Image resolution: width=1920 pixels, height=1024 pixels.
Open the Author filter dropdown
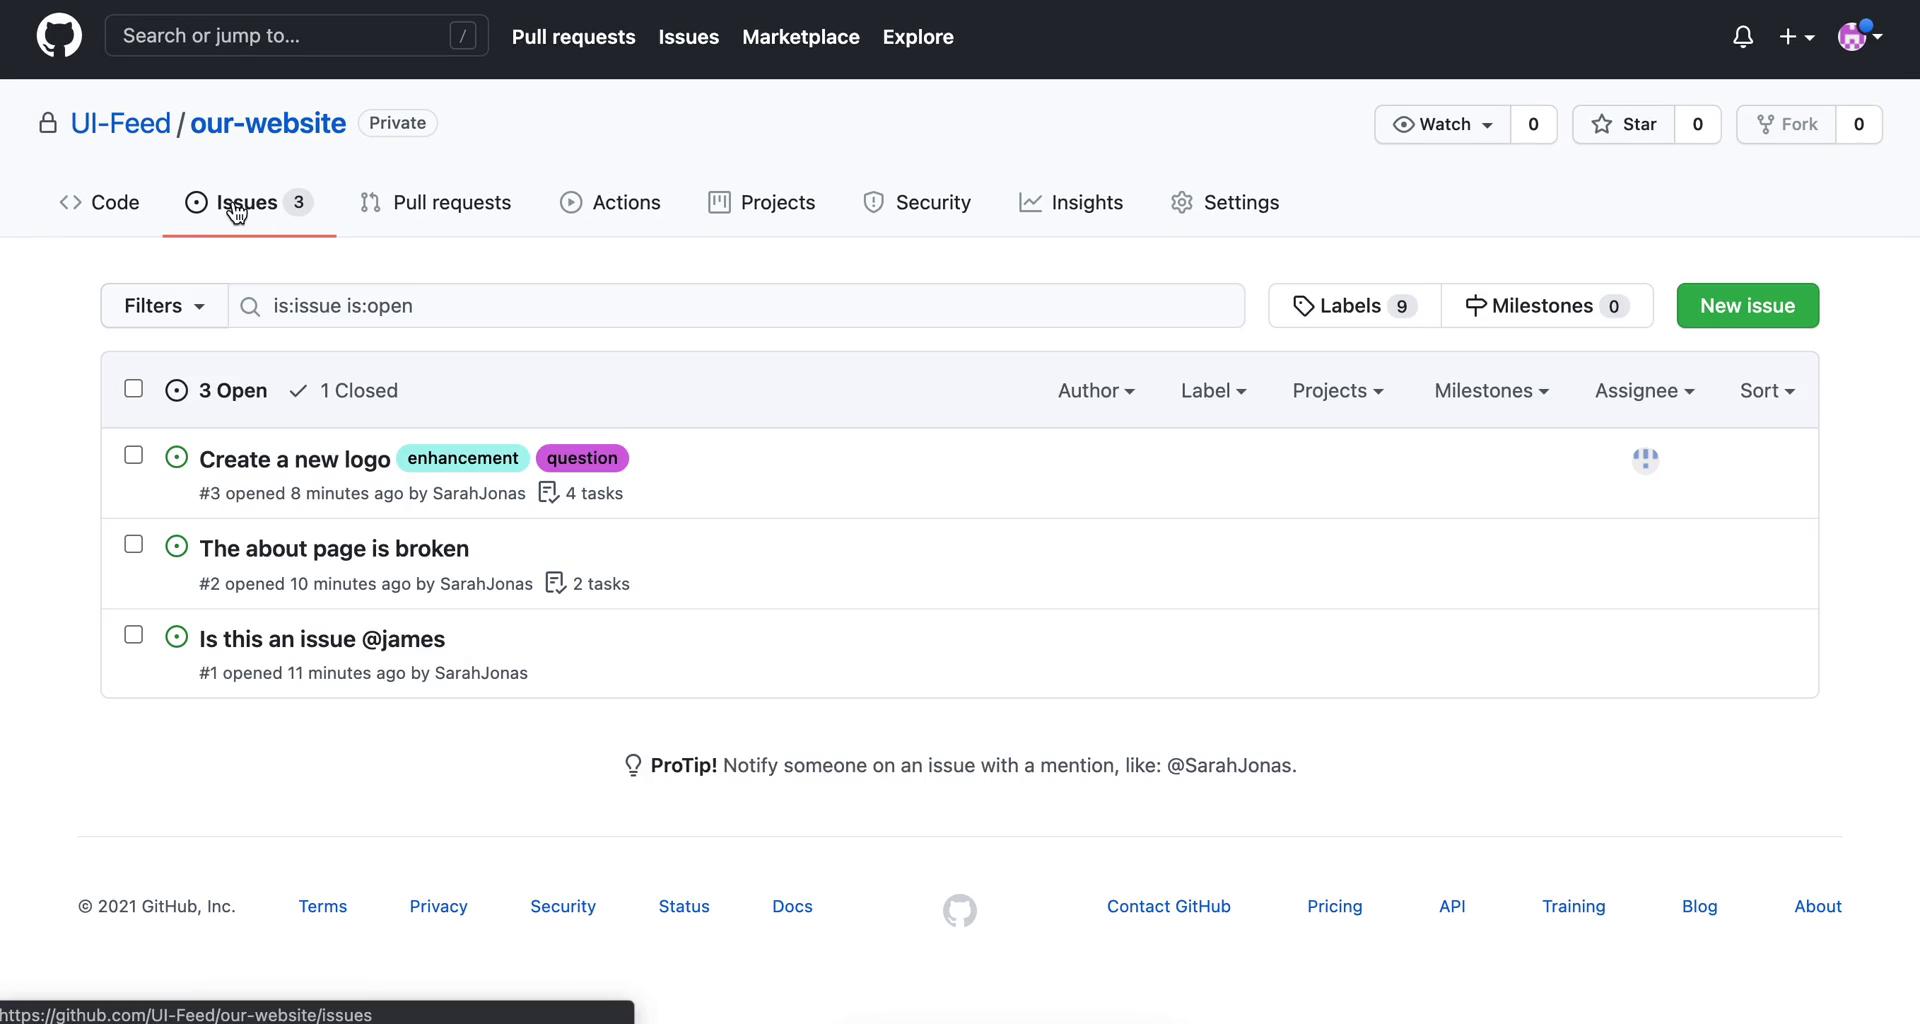tap(1096, 391)
